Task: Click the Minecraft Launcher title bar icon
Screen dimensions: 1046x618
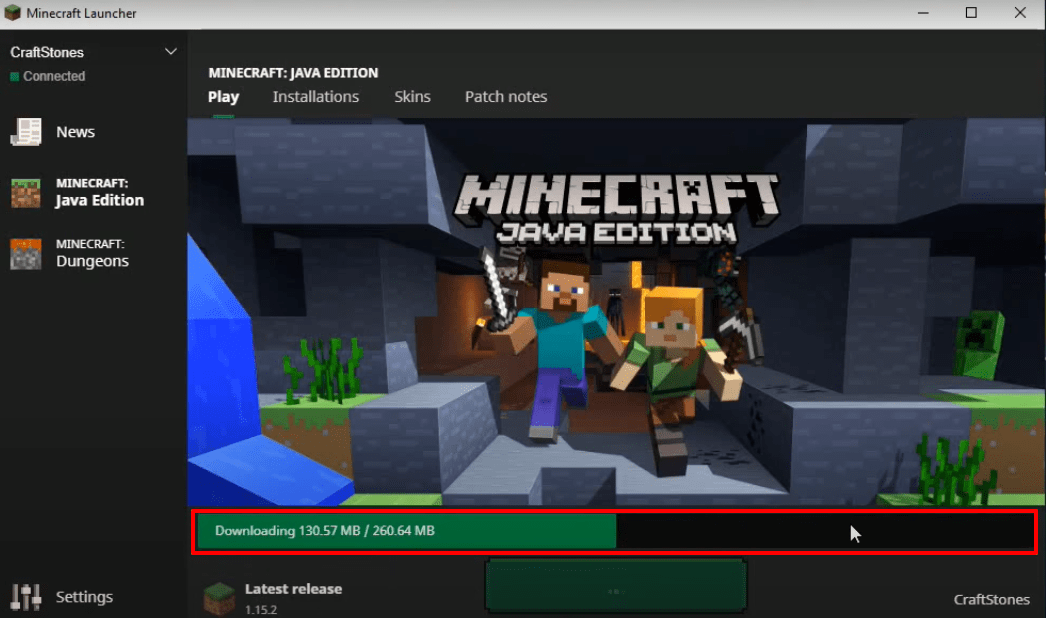Action: 12,13
